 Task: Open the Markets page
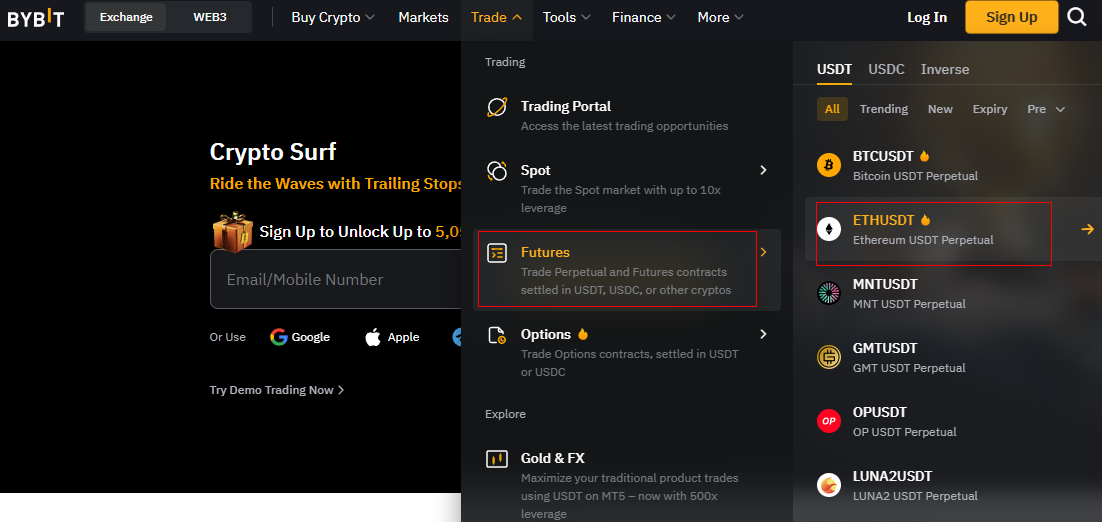coord(423,18)
